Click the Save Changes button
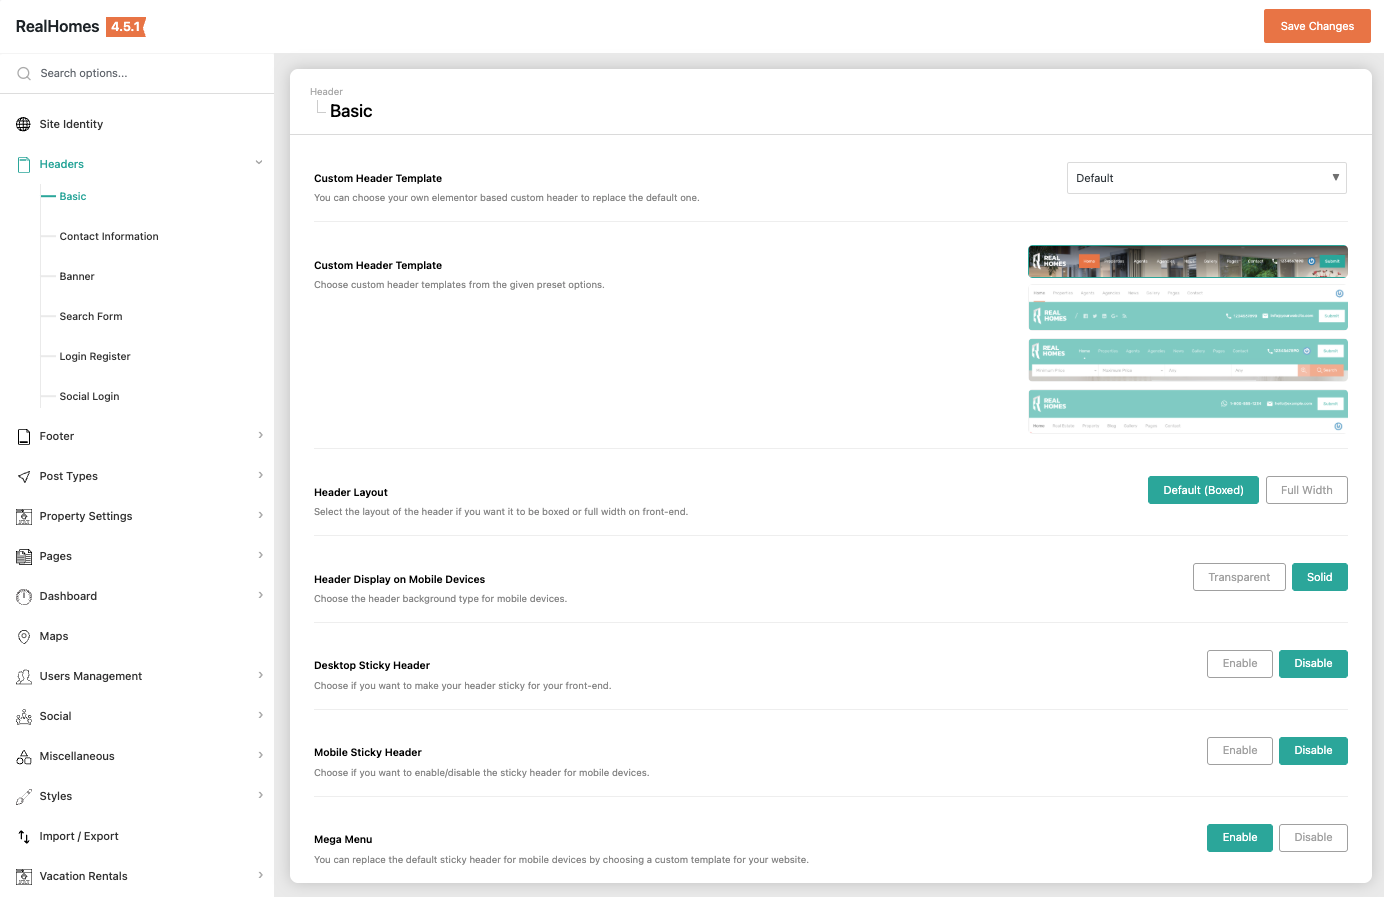Screen dimensions: 1384x897 (x=1316, y=26)
